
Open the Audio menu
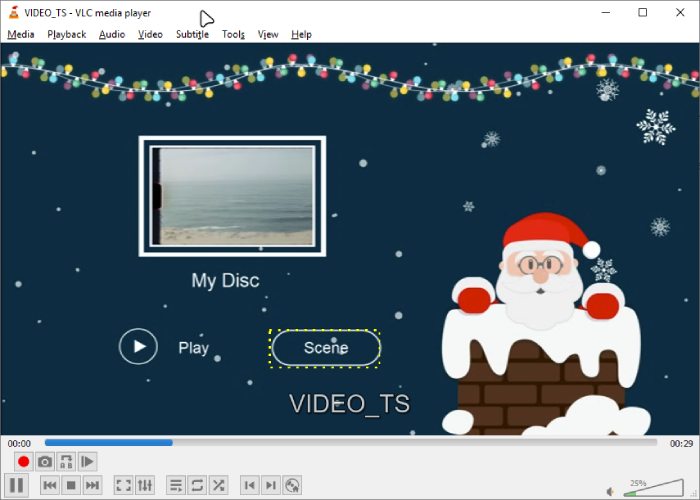coord(112,34)
